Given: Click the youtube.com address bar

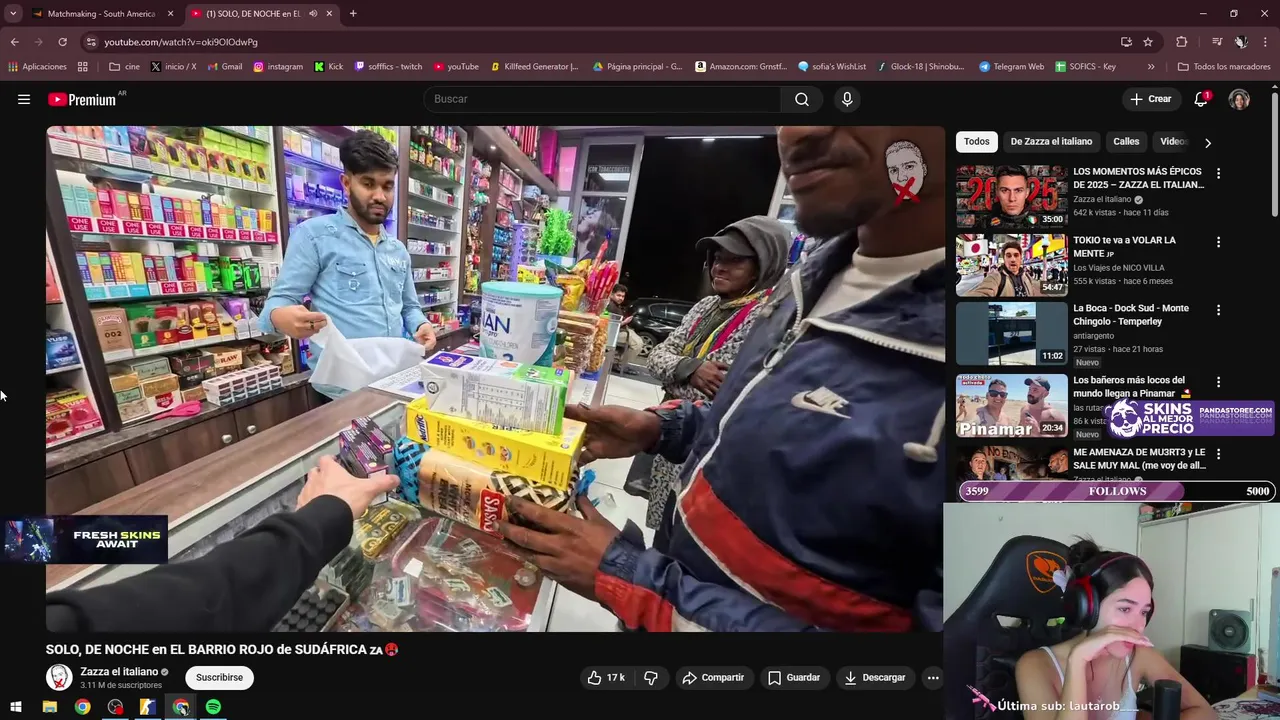Looking at the screenshot, I should click(x=600, y=42).
